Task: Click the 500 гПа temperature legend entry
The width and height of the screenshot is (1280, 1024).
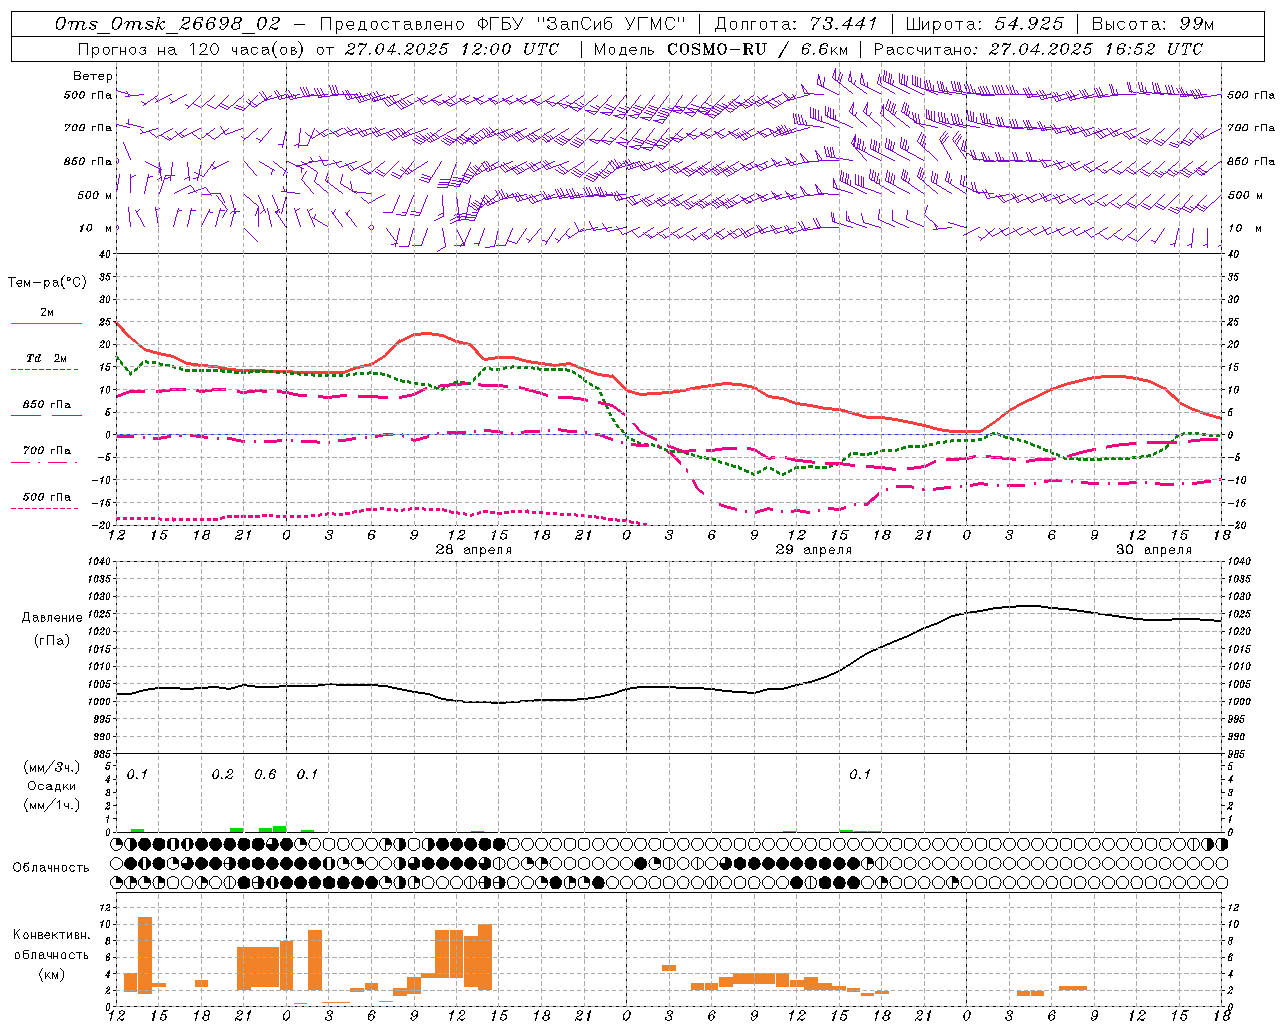Action: click(47, 497)
